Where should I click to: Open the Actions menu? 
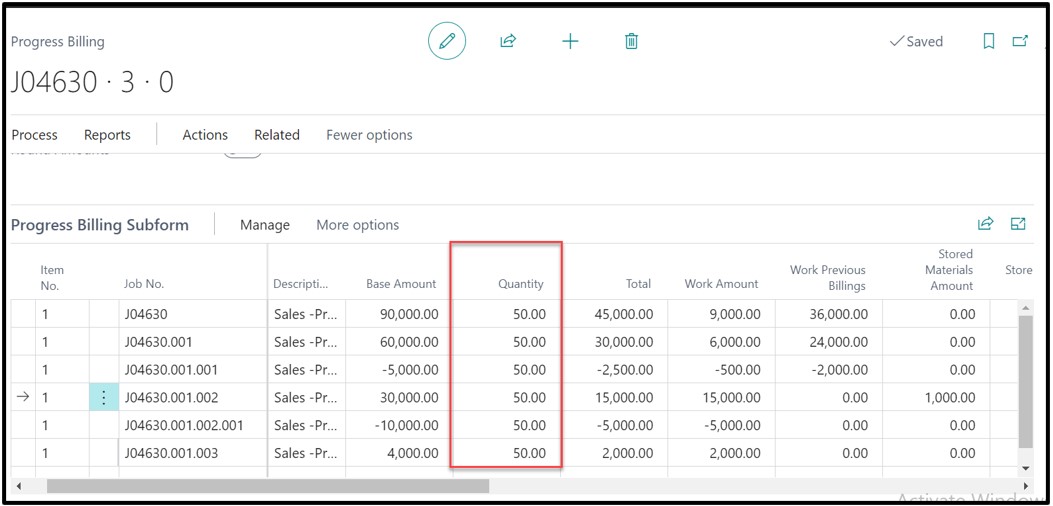pyautogui.click(x=205, y=135)
